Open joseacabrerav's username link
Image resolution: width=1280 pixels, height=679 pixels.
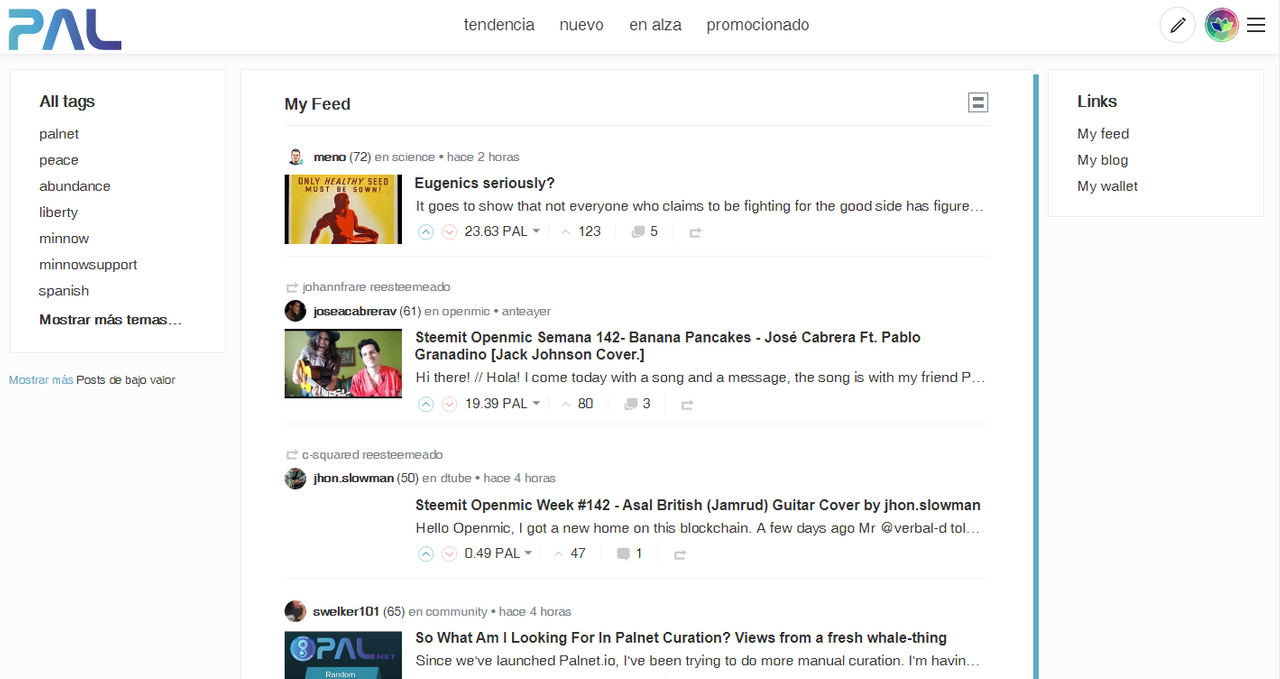(x=354, y=311)
